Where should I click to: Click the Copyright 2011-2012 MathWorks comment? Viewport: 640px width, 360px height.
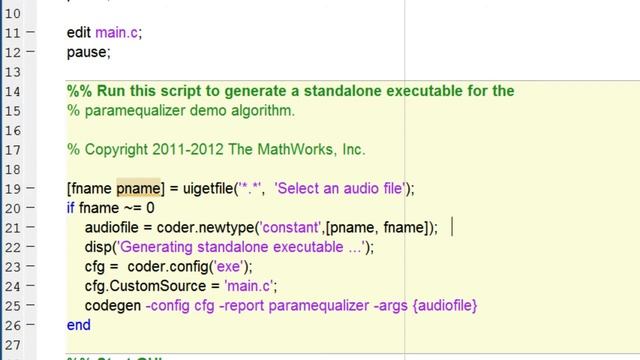click(x=216, y=149)
